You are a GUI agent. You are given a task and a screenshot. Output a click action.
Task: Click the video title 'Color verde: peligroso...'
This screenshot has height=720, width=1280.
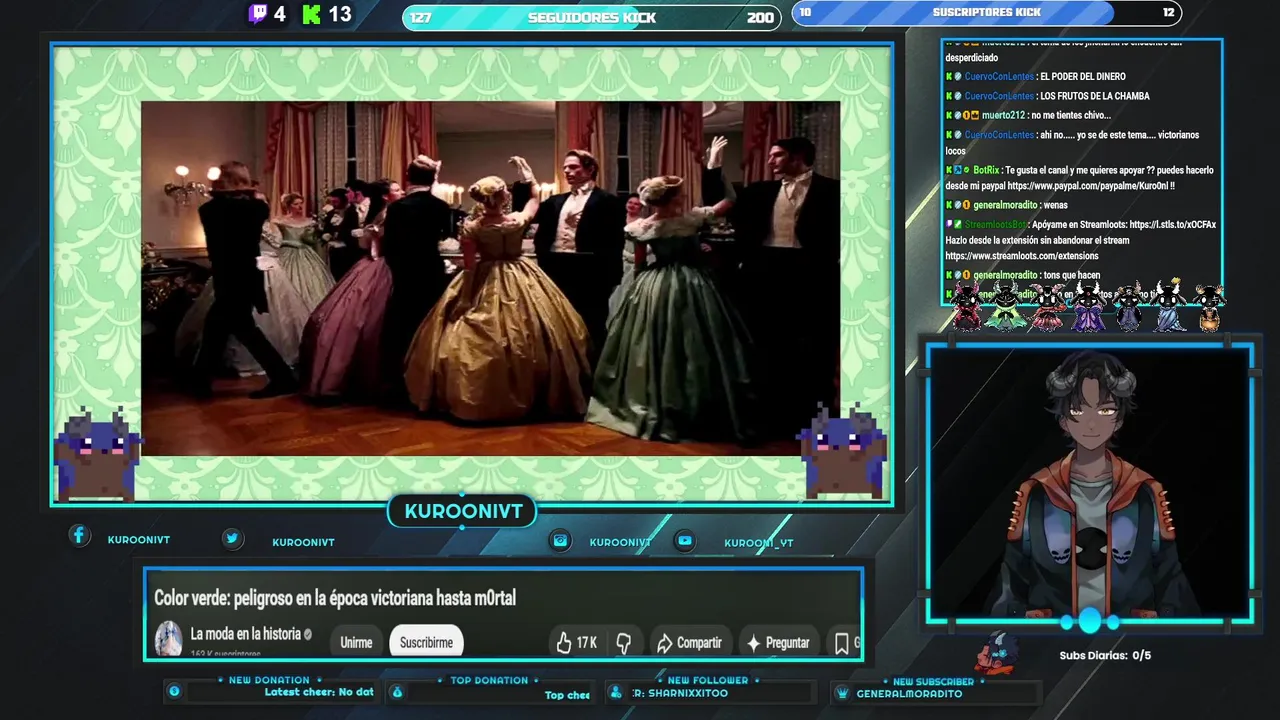335,598
